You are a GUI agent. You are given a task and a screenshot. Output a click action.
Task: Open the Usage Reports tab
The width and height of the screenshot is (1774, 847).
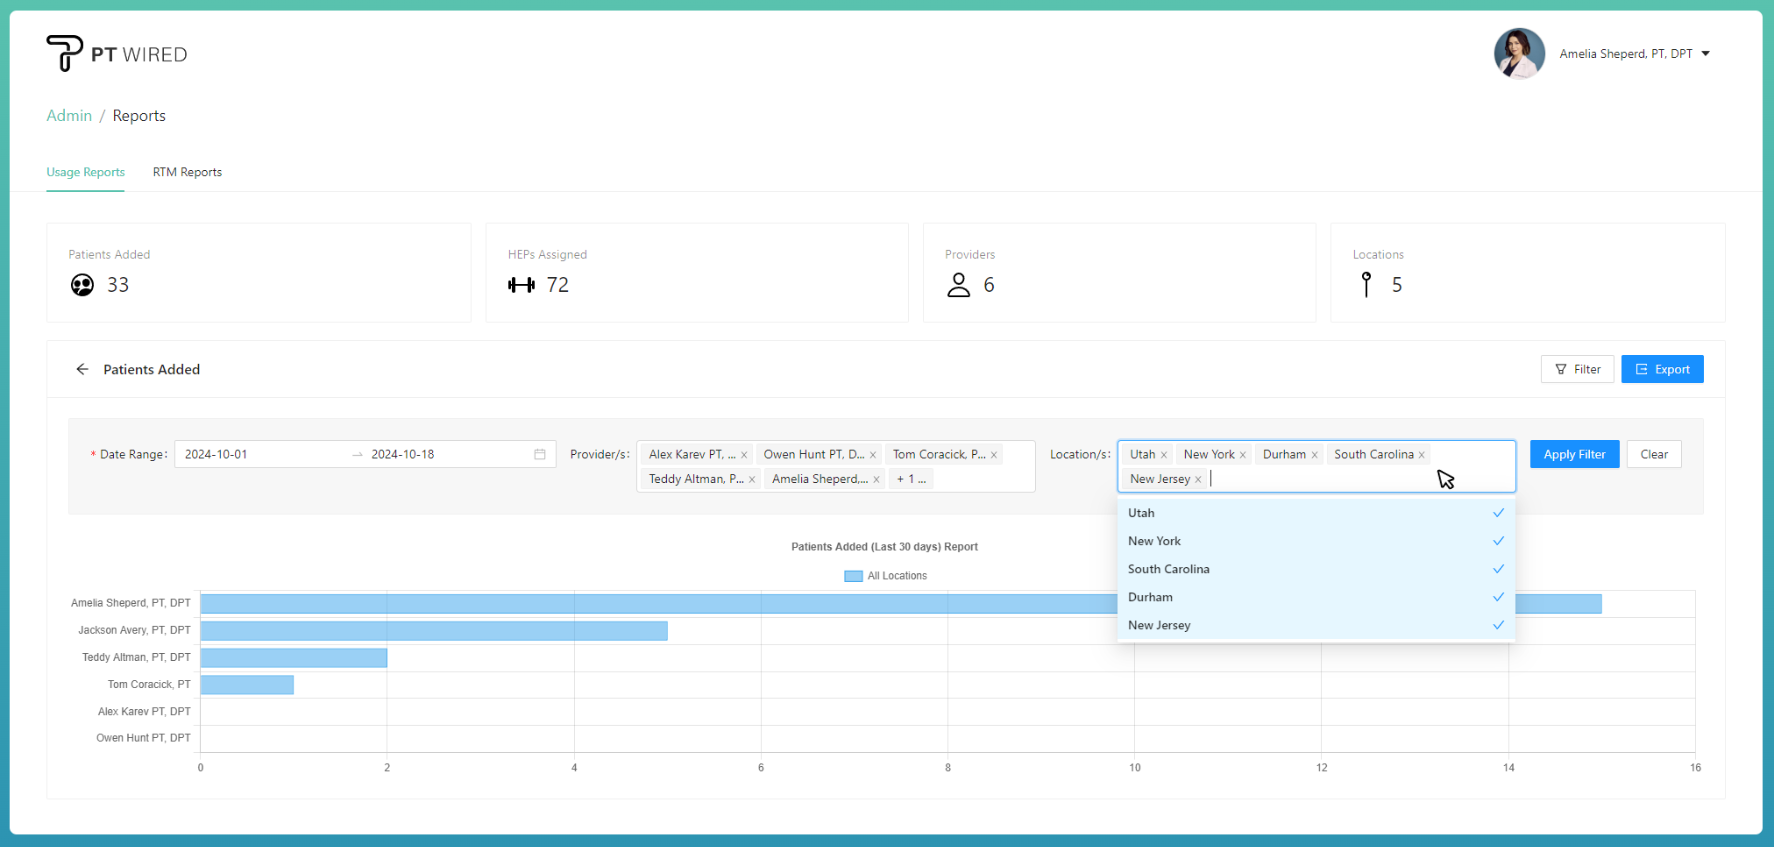(x=86, y=172)
